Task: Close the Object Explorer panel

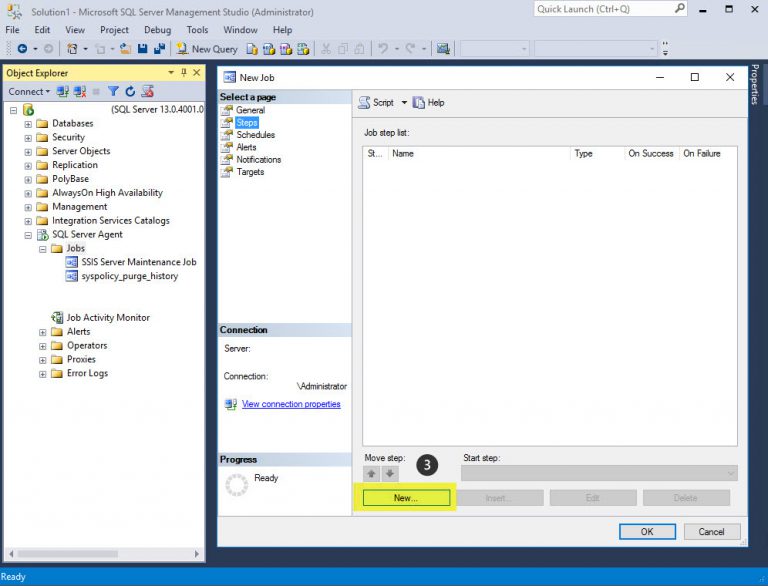Action: [196, 73]
